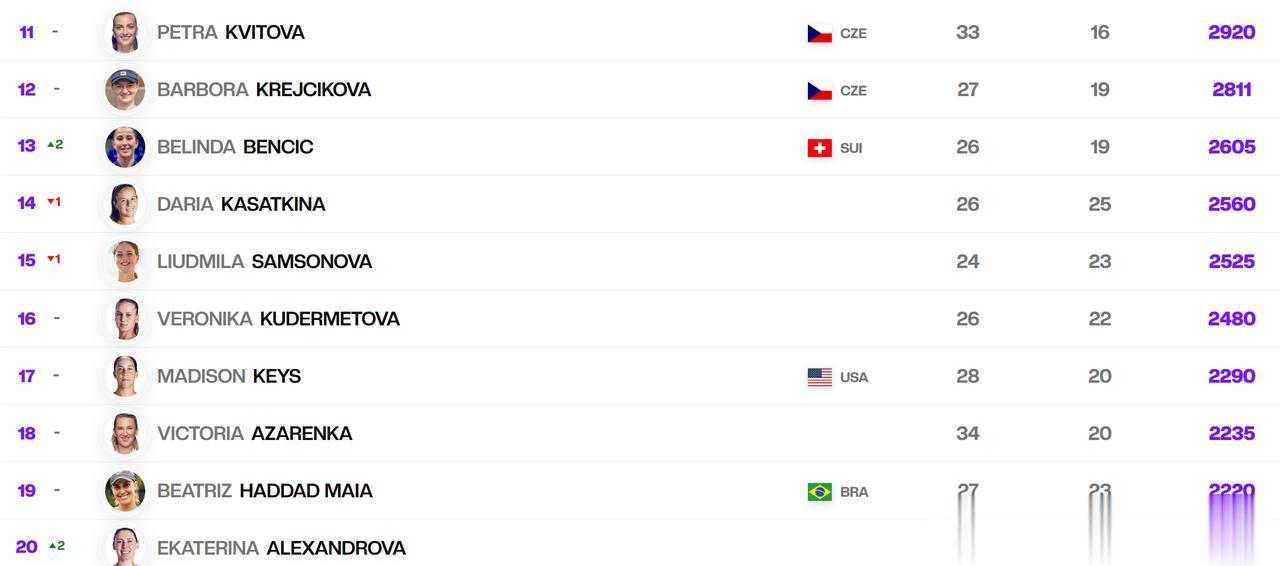Click the Brazil flag for Haddad Maia
The image size is (1280, 566).
[x=820, y=492]
